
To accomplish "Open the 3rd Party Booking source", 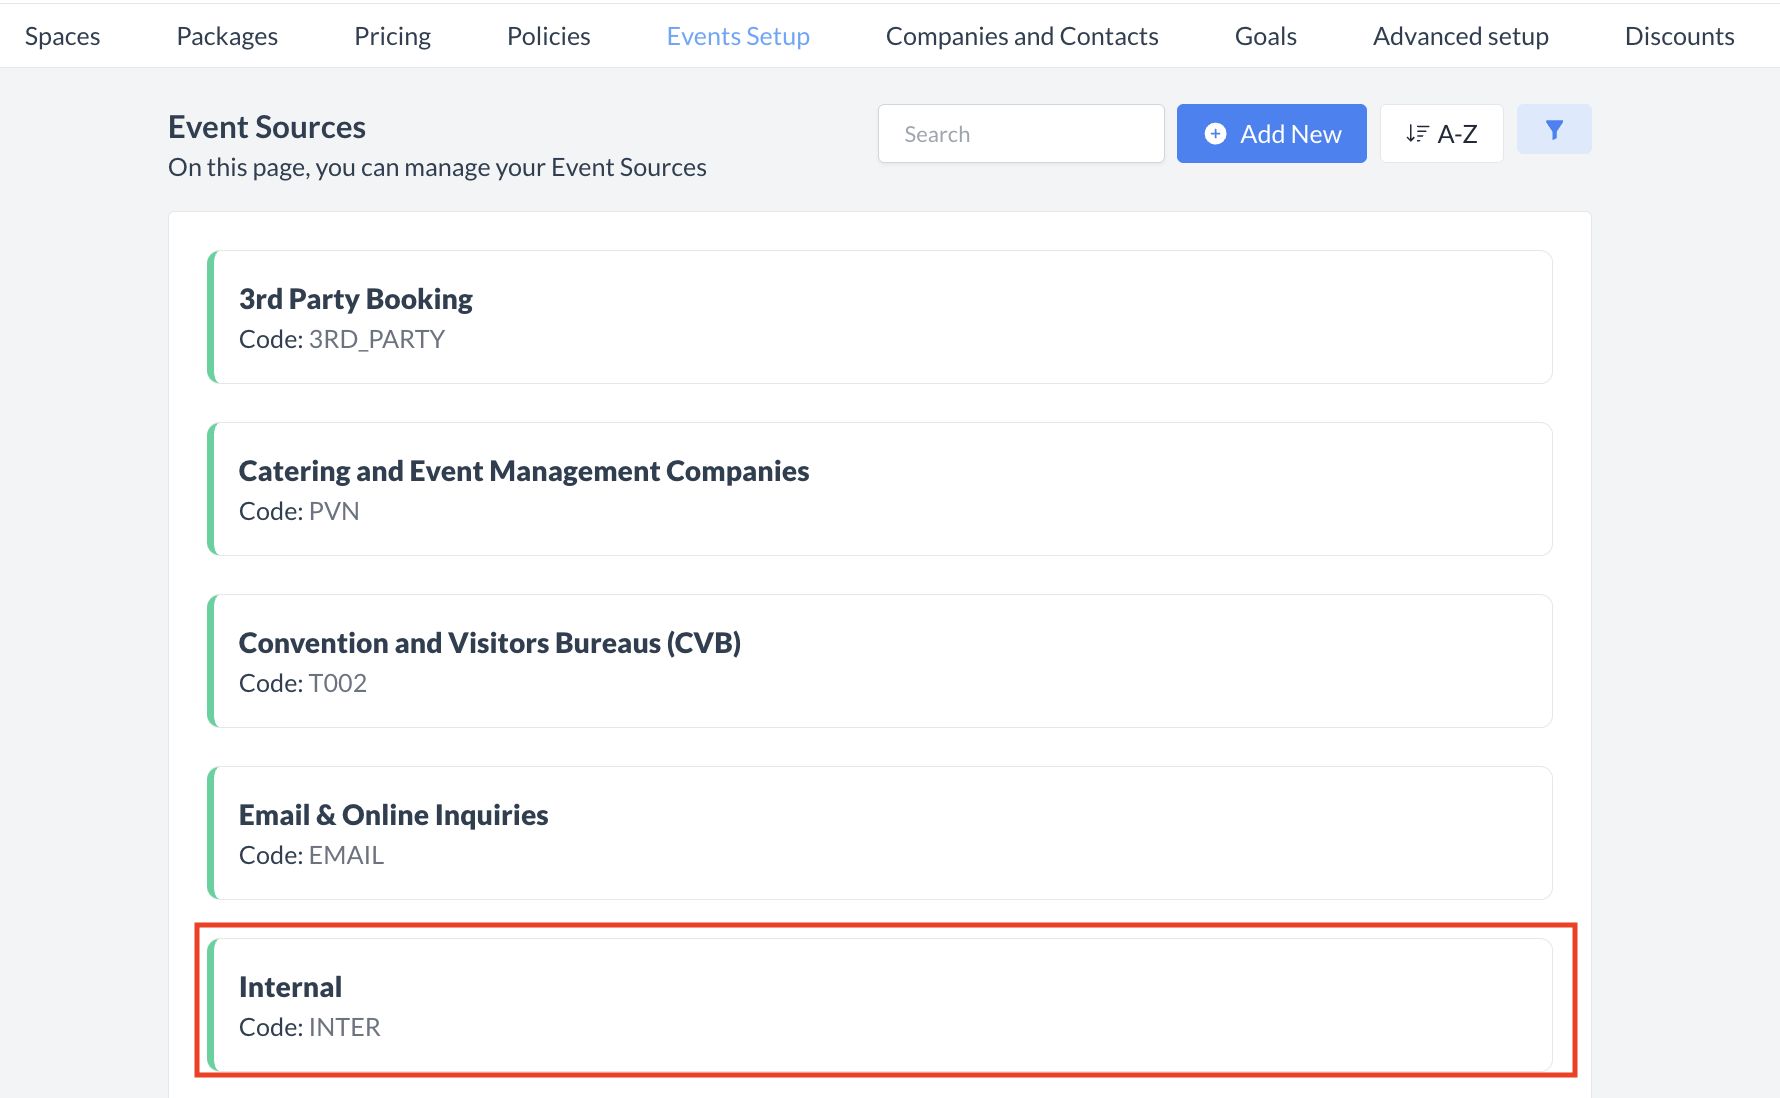I will pos(880,317).
